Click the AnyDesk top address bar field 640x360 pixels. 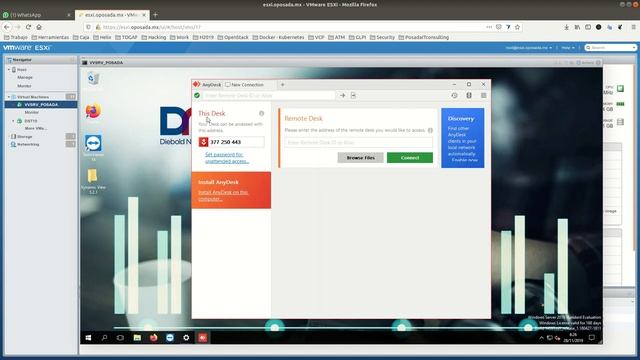tap(269, 95)
